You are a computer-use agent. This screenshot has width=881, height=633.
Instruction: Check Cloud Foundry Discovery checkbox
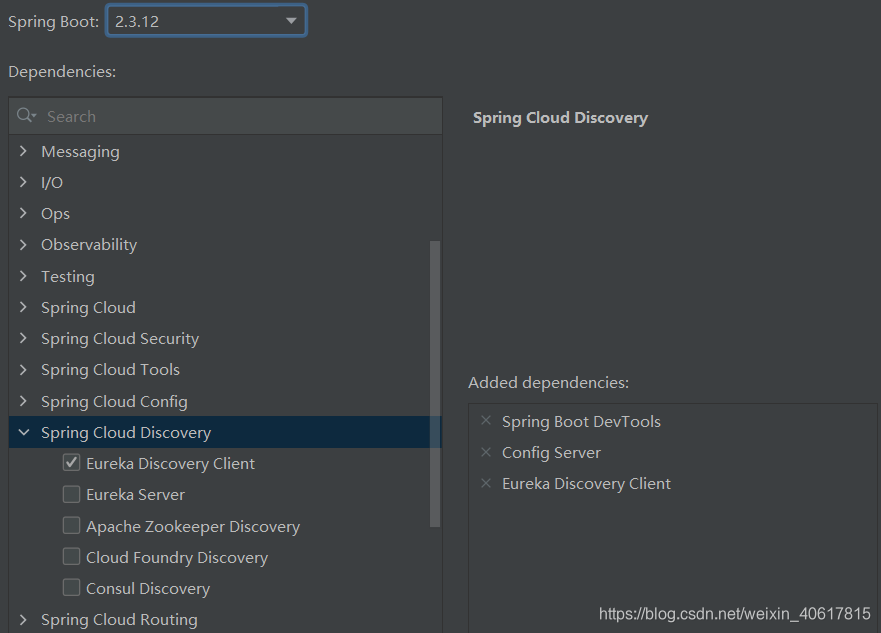coord(71,557)
